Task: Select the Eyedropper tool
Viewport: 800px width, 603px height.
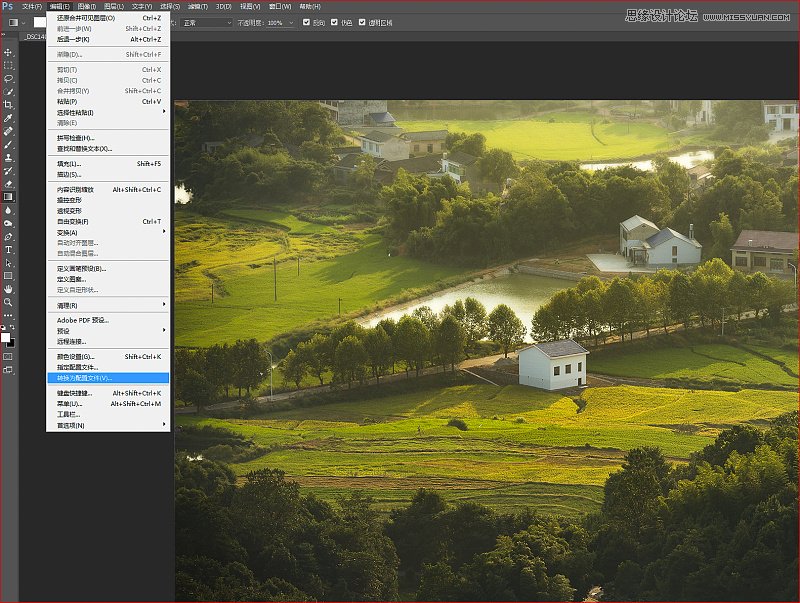Action: click(x=8, y=118)
